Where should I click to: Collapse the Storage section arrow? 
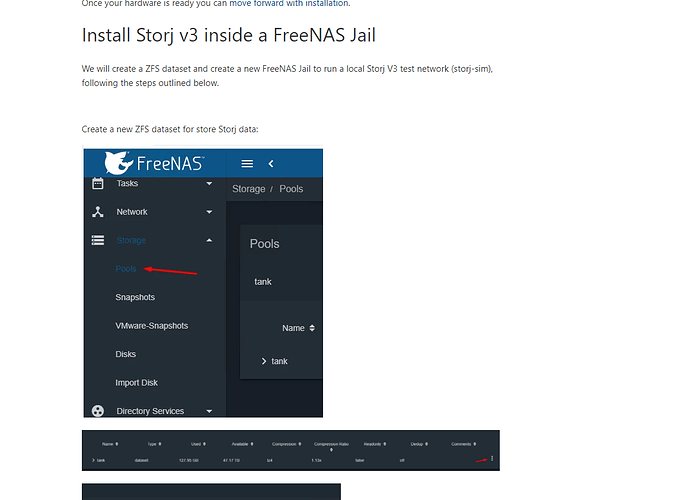209,240
